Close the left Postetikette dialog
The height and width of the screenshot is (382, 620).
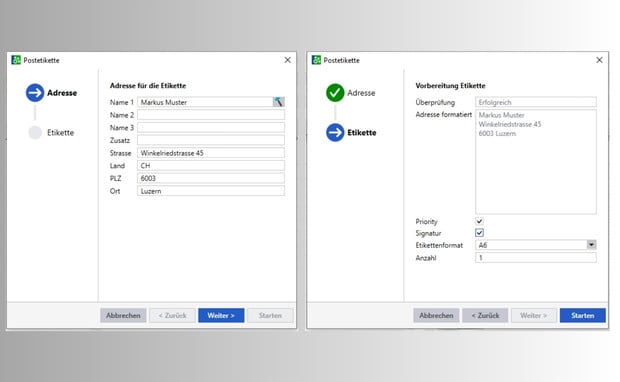pos(287,60)
